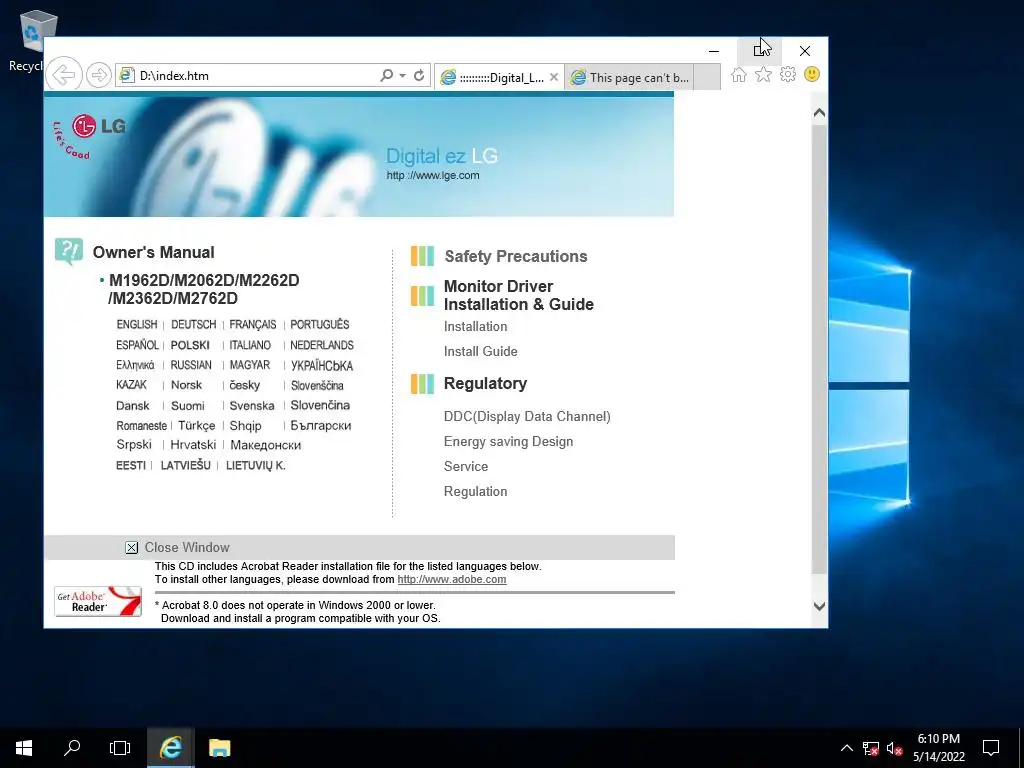1024x768 pixels.
Task: Select the Slovenčina manual
Action: point(320,405)
